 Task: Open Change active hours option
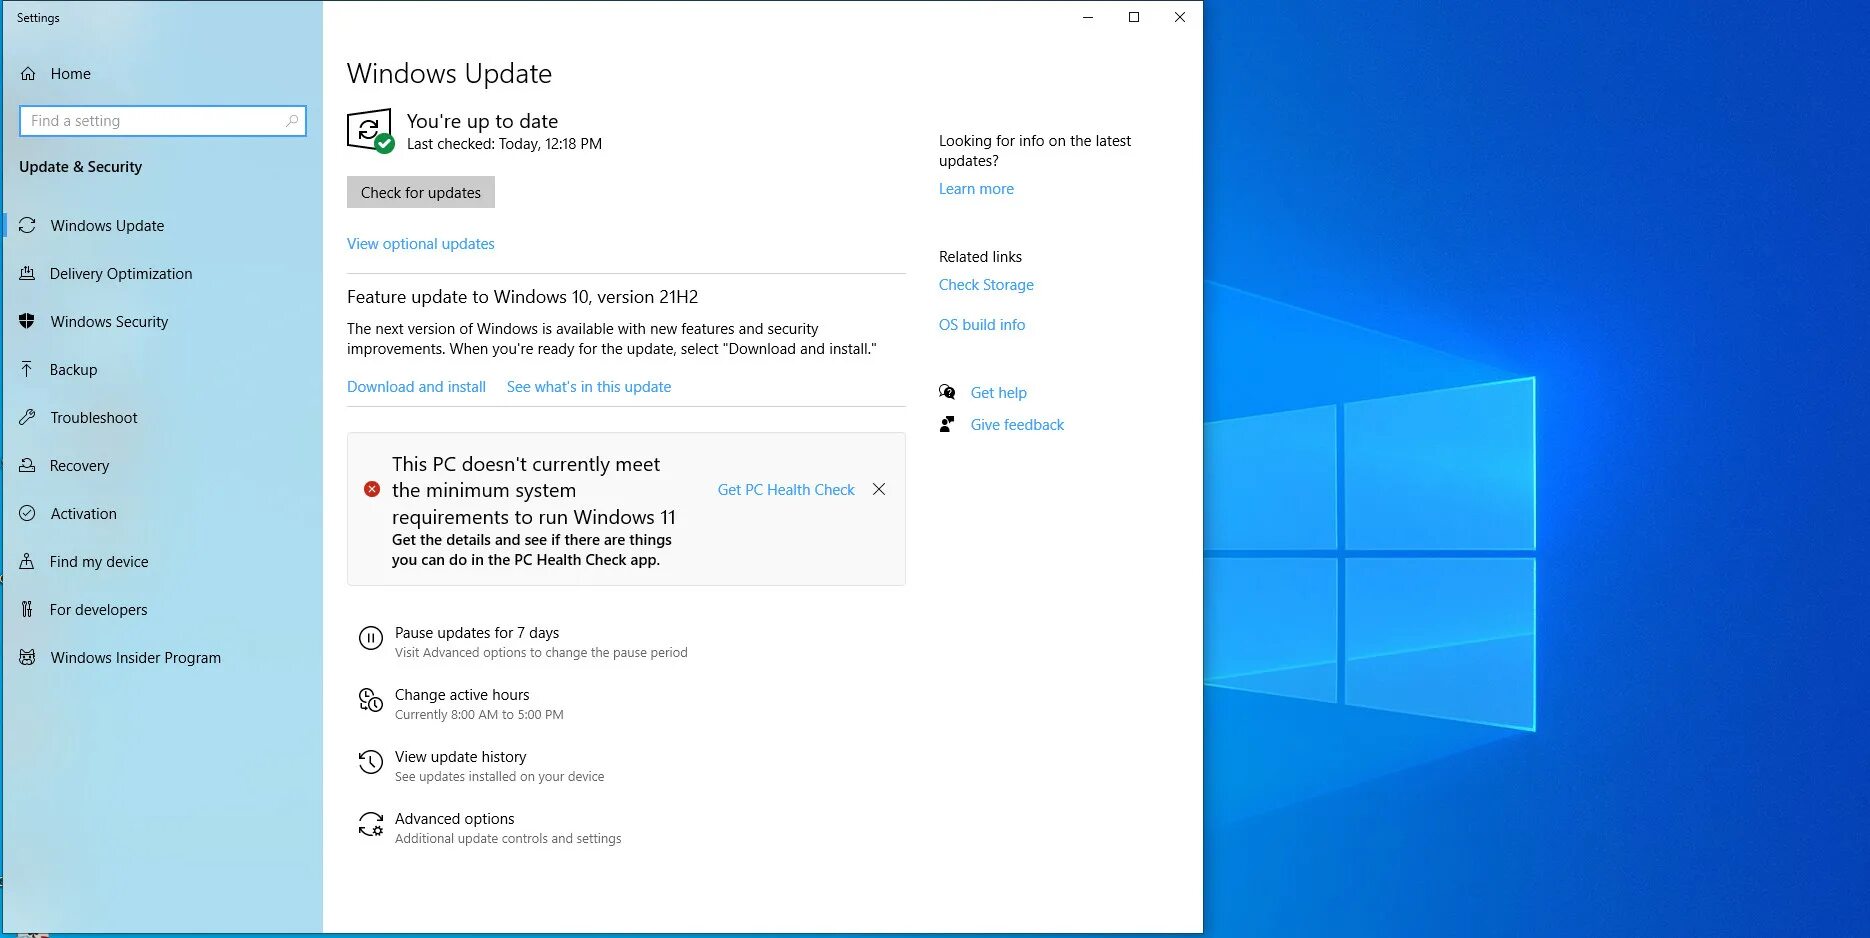462,695
